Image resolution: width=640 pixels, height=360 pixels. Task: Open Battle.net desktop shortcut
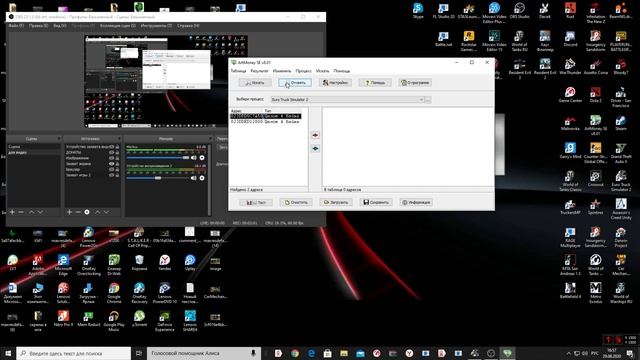coord(443,38)
